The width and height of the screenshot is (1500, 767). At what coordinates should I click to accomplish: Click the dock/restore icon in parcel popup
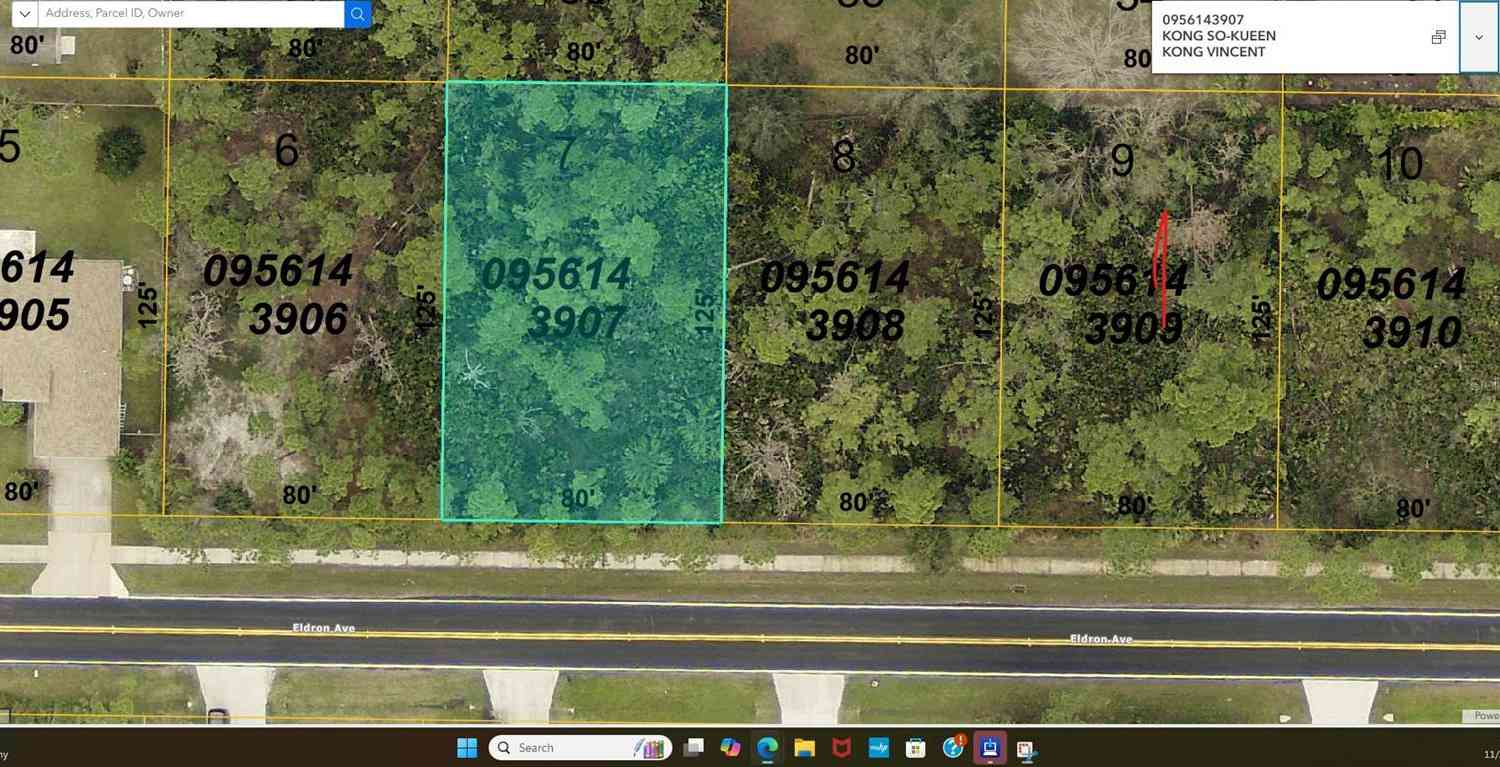click(1438, 37)
